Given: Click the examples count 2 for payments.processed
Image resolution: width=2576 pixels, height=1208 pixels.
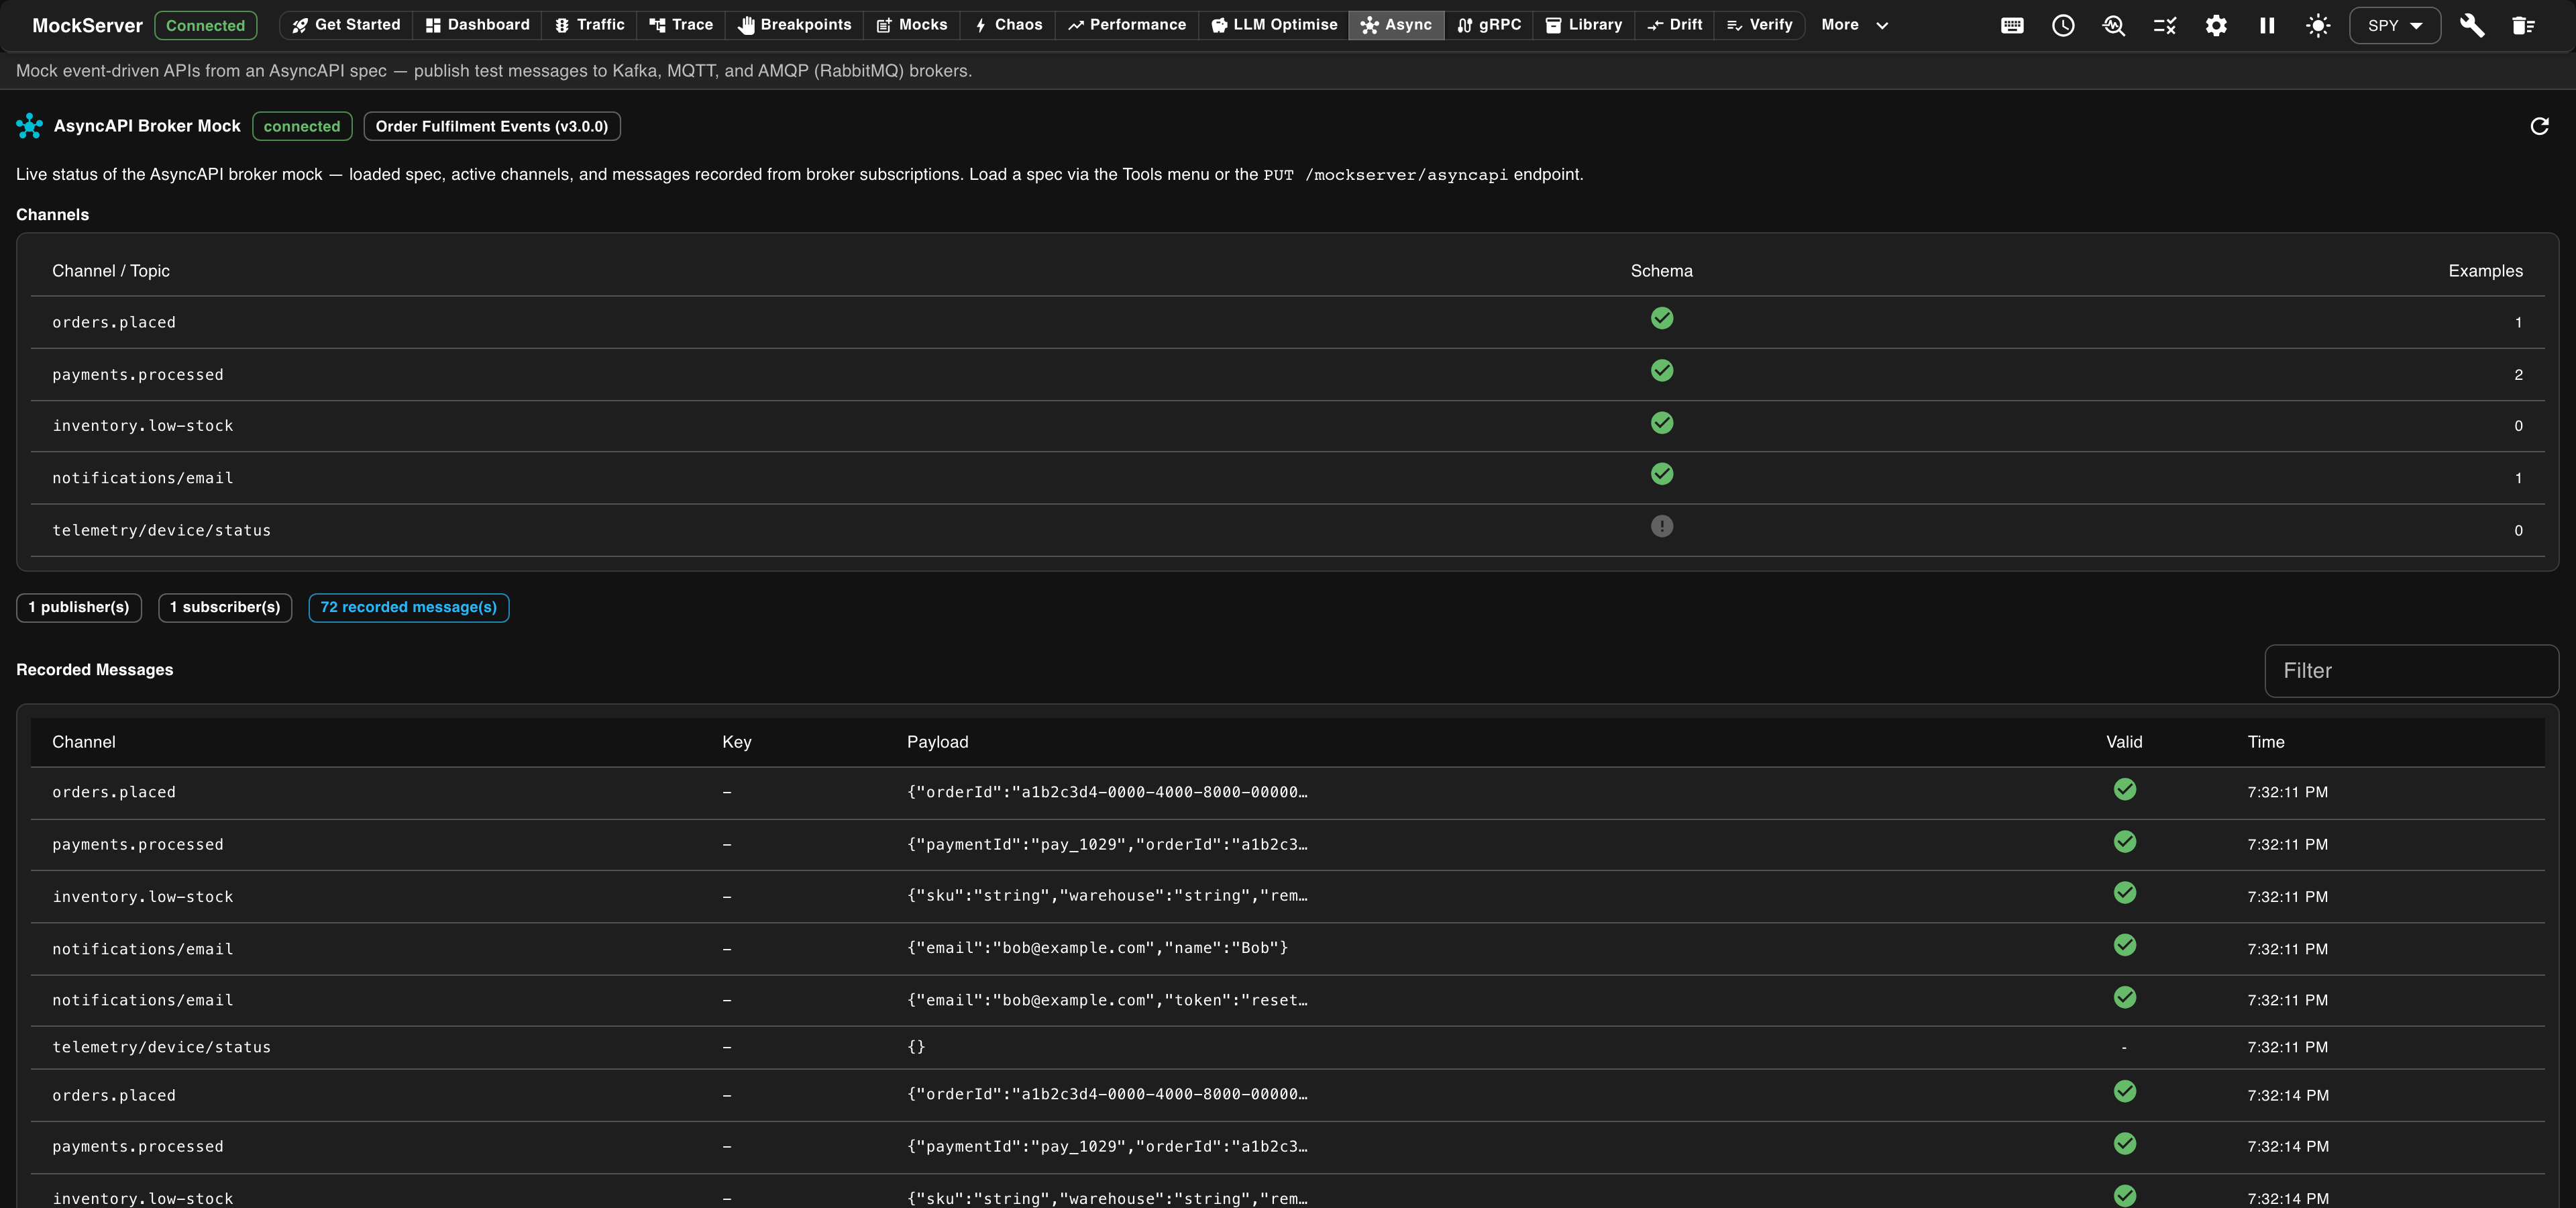Looking at the screenshot, I should point(2518,375).
